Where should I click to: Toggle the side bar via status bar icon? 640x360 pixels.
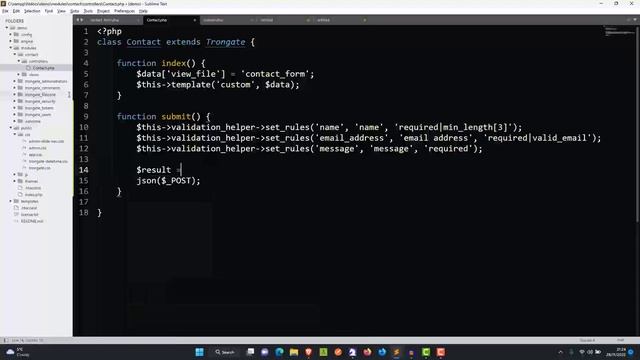coord(5,340)
